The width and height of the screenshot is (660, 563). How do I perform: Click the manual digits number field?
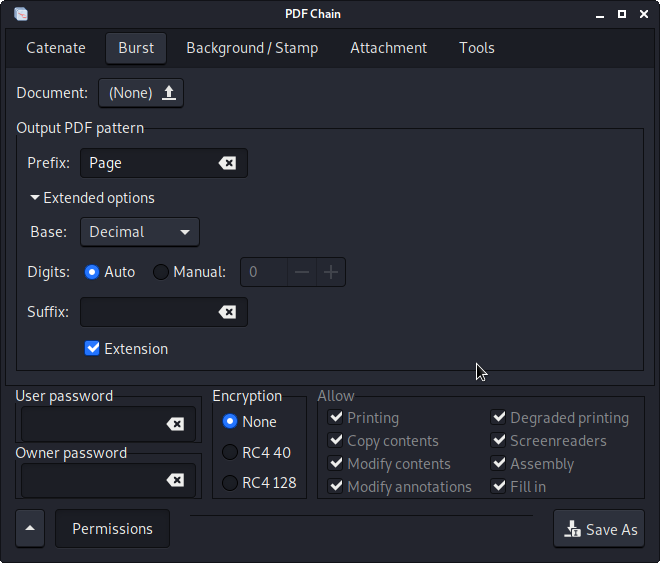pyautogui.click(x=264, y=272)
